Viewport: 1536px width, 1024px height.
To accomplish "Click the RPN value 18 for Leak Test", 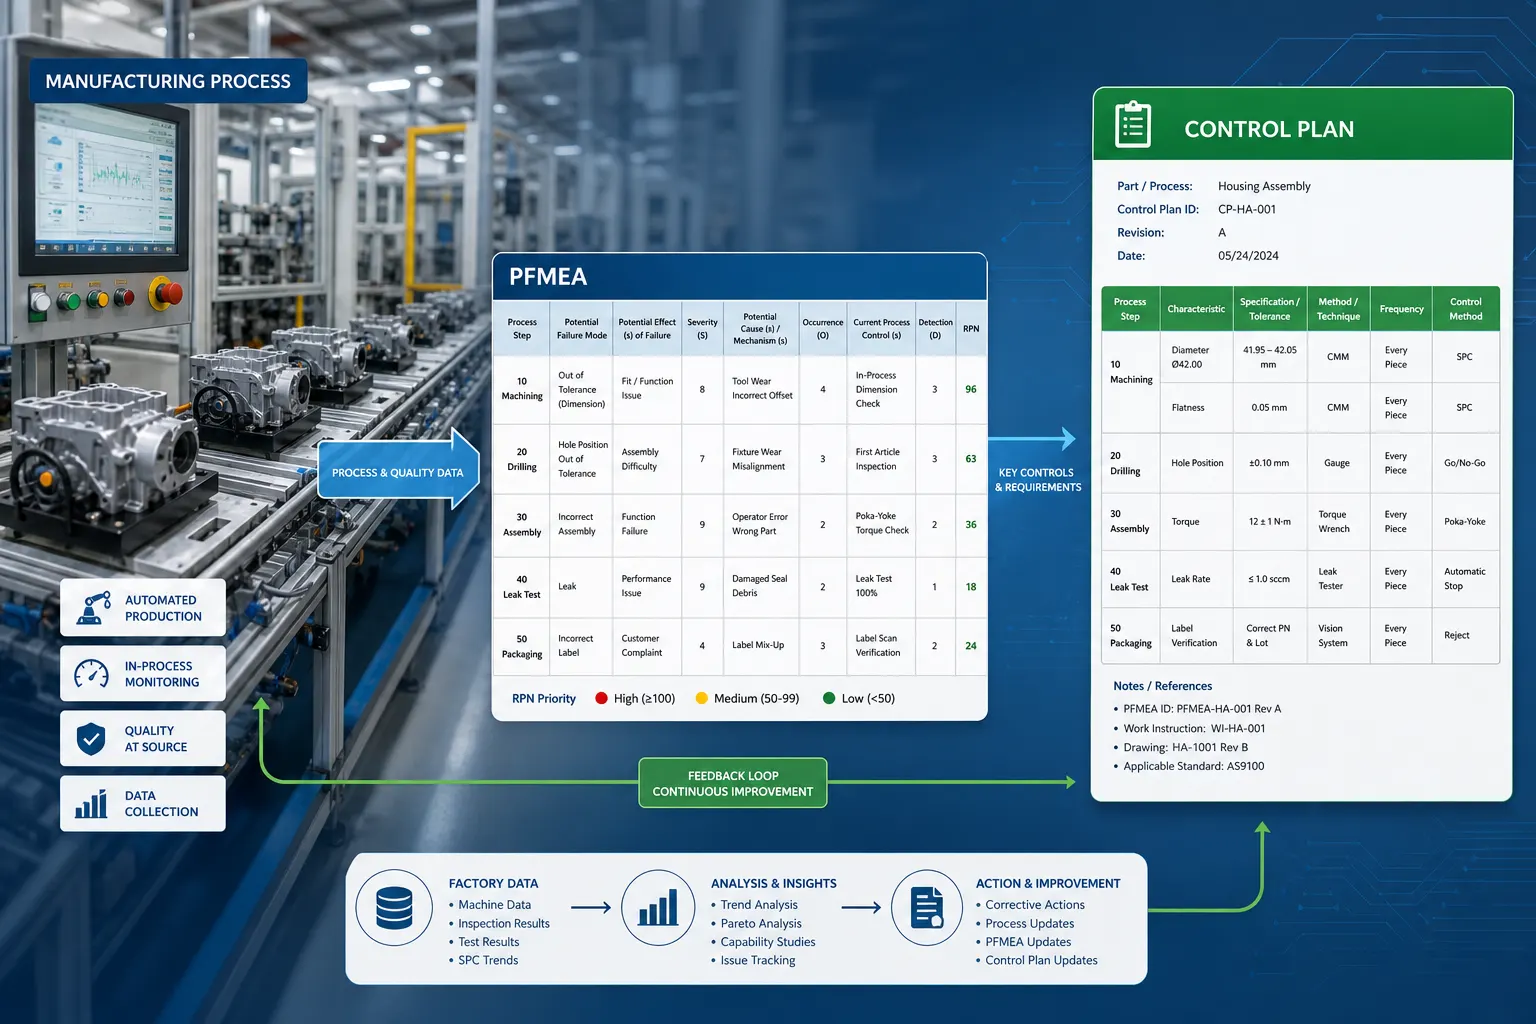I will coord(971,587).
